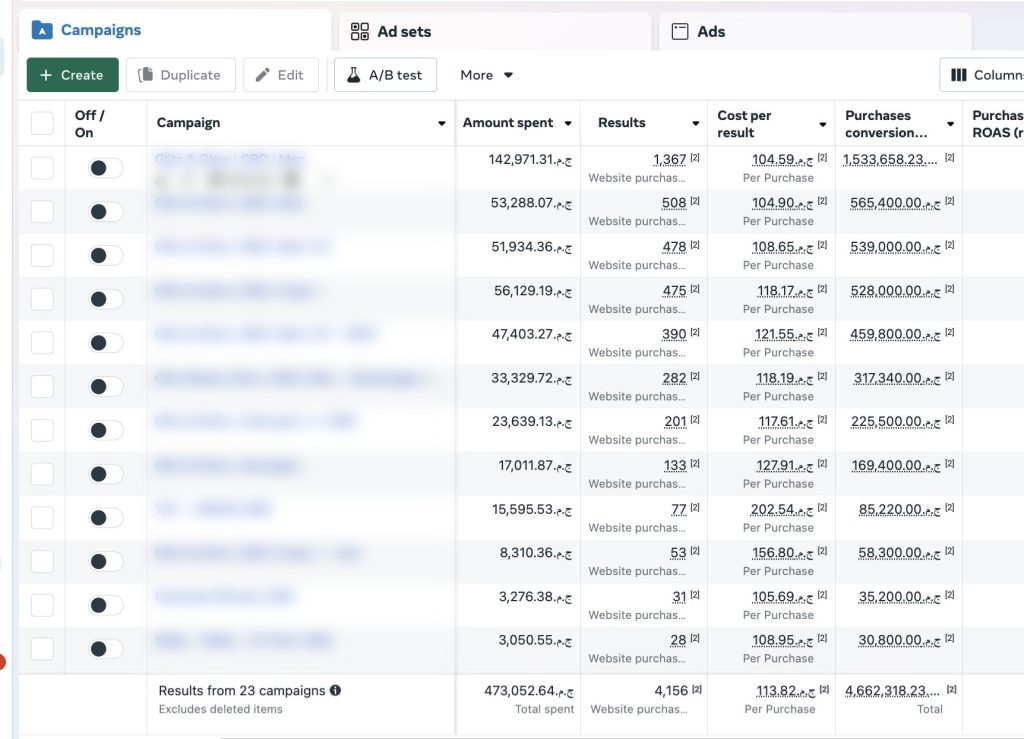The height and width of the screenshot is (739, 1024).
Task: Click the Ads tab square icon
Action: (680, 32)
